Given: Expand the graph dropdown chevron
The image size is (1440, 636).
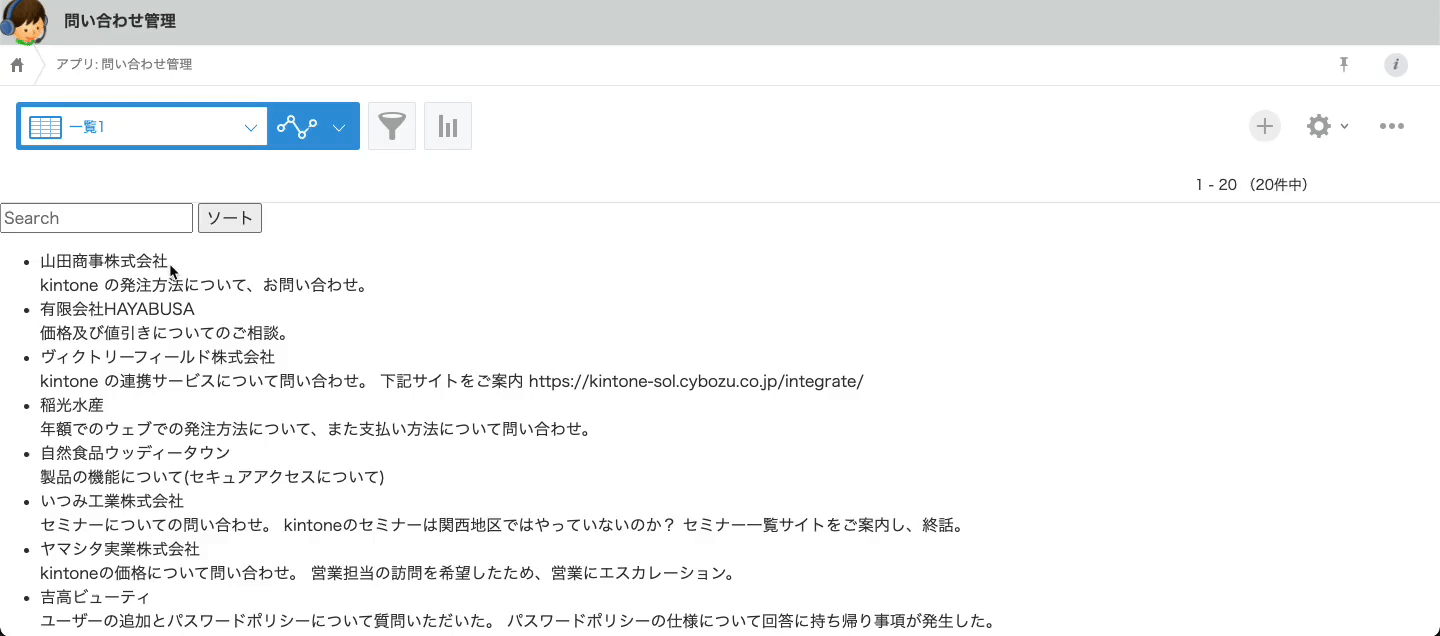Looking at the screenshot, I should point(339,127).
